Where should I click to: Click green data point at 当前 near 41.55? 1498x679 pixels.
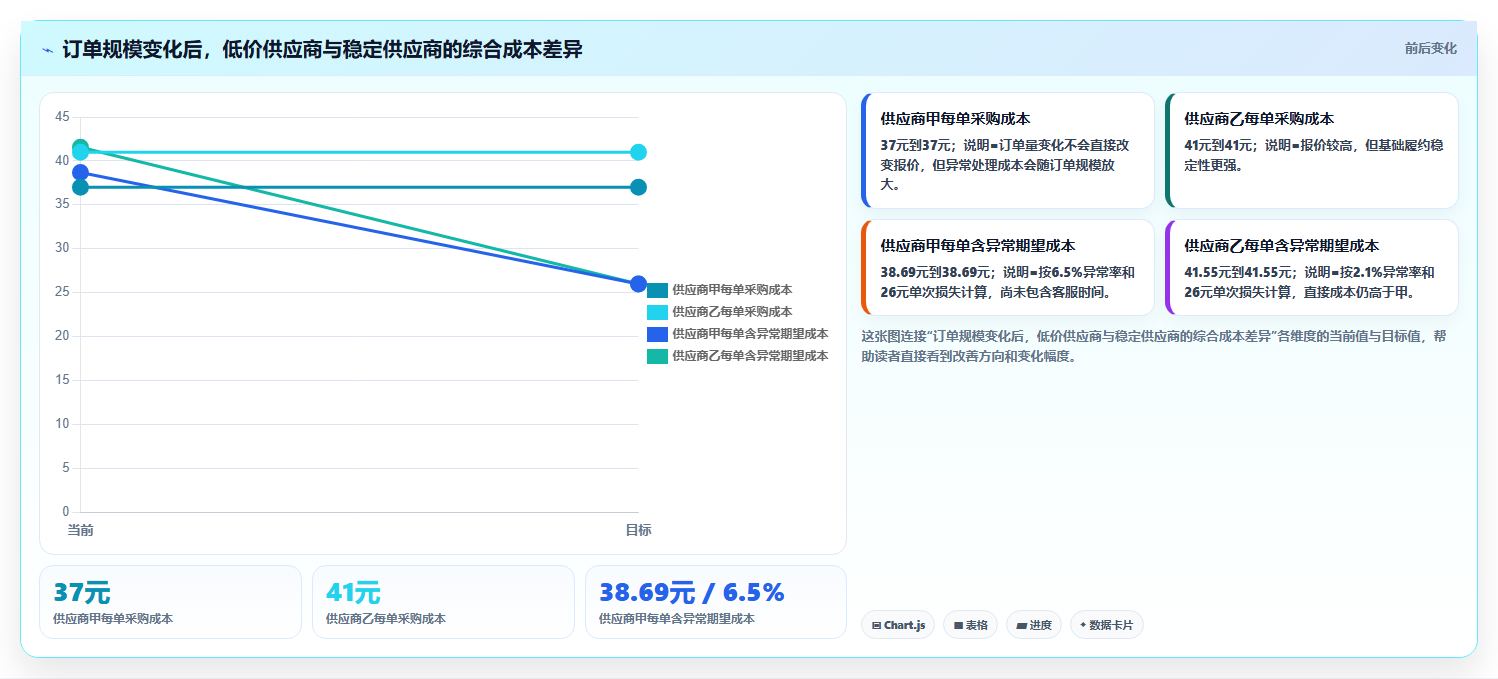(81, 147)
